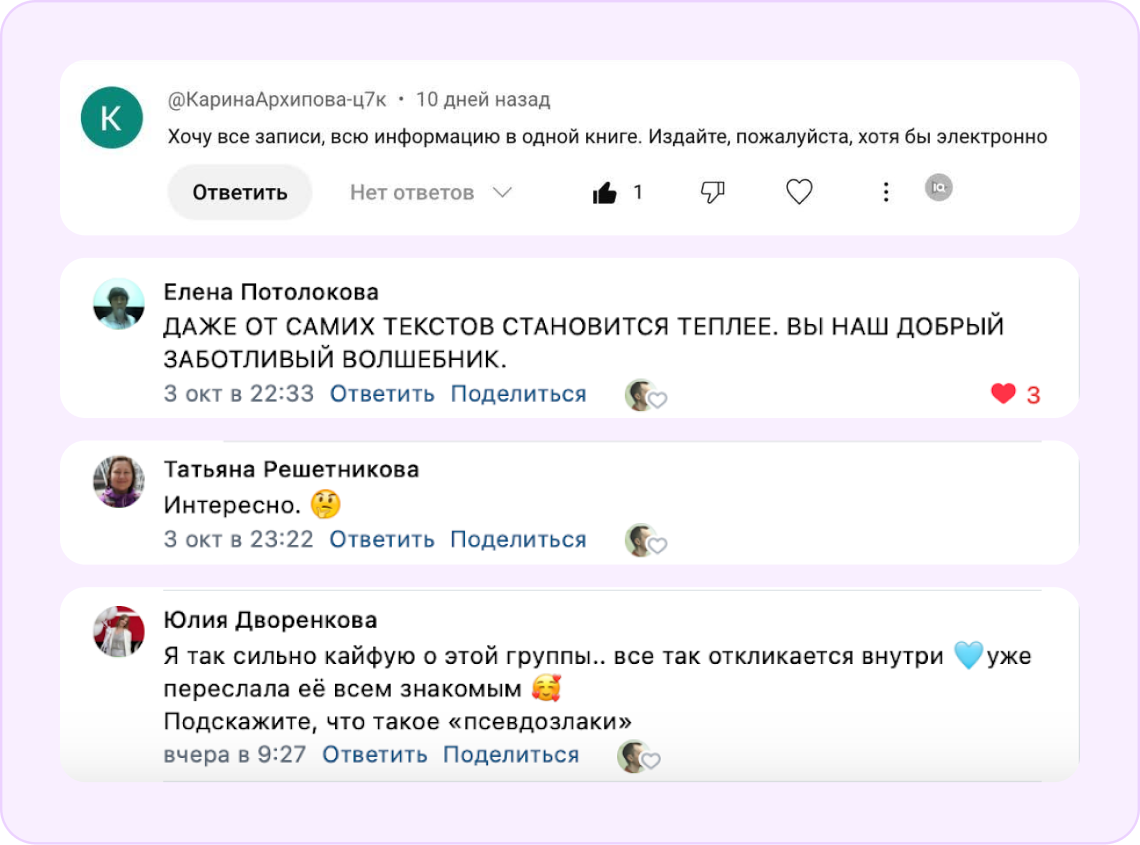
Task: Open Юлия Дворенкова's profile picture
Action: [x=119, y=630]
